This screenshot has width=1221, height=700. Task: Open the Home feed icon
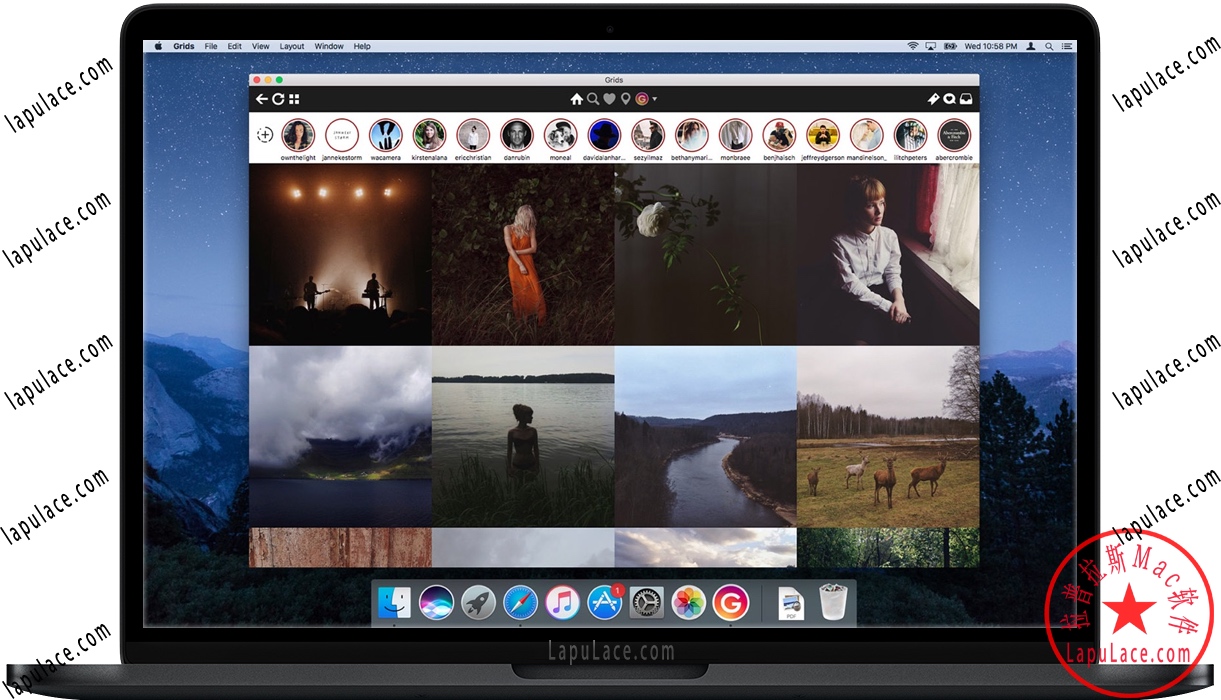(x=577, y=99)
